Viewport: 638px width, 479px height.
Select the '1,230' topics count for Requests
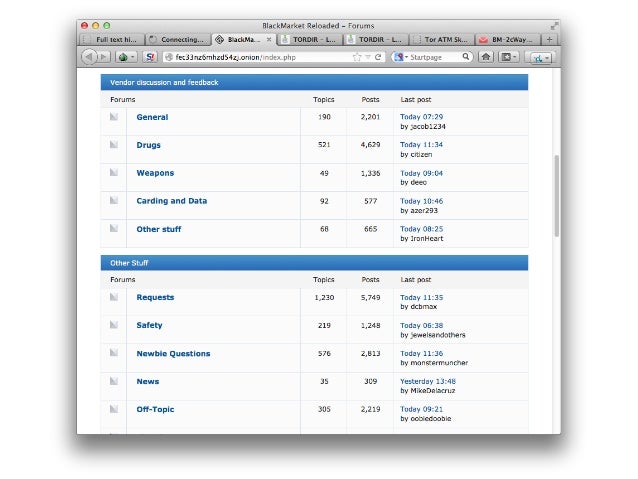pyautogui.click(x=324, y=297)
